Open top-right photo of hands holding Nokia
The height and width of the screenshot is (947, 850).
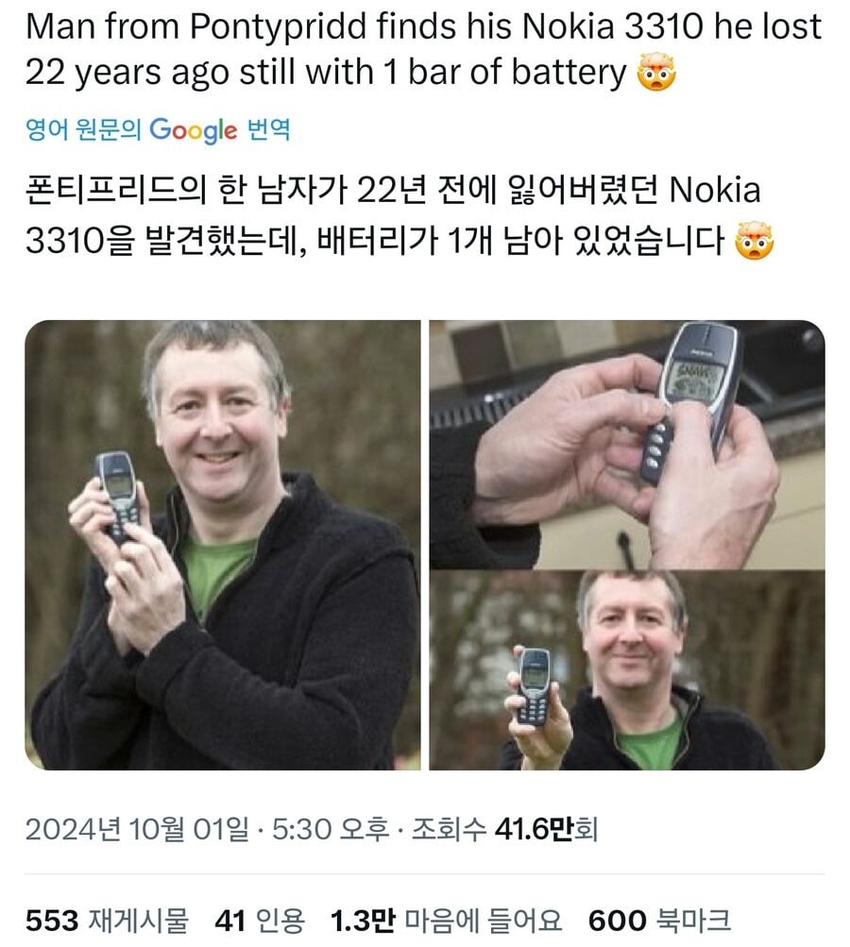[x=627, y=445]
